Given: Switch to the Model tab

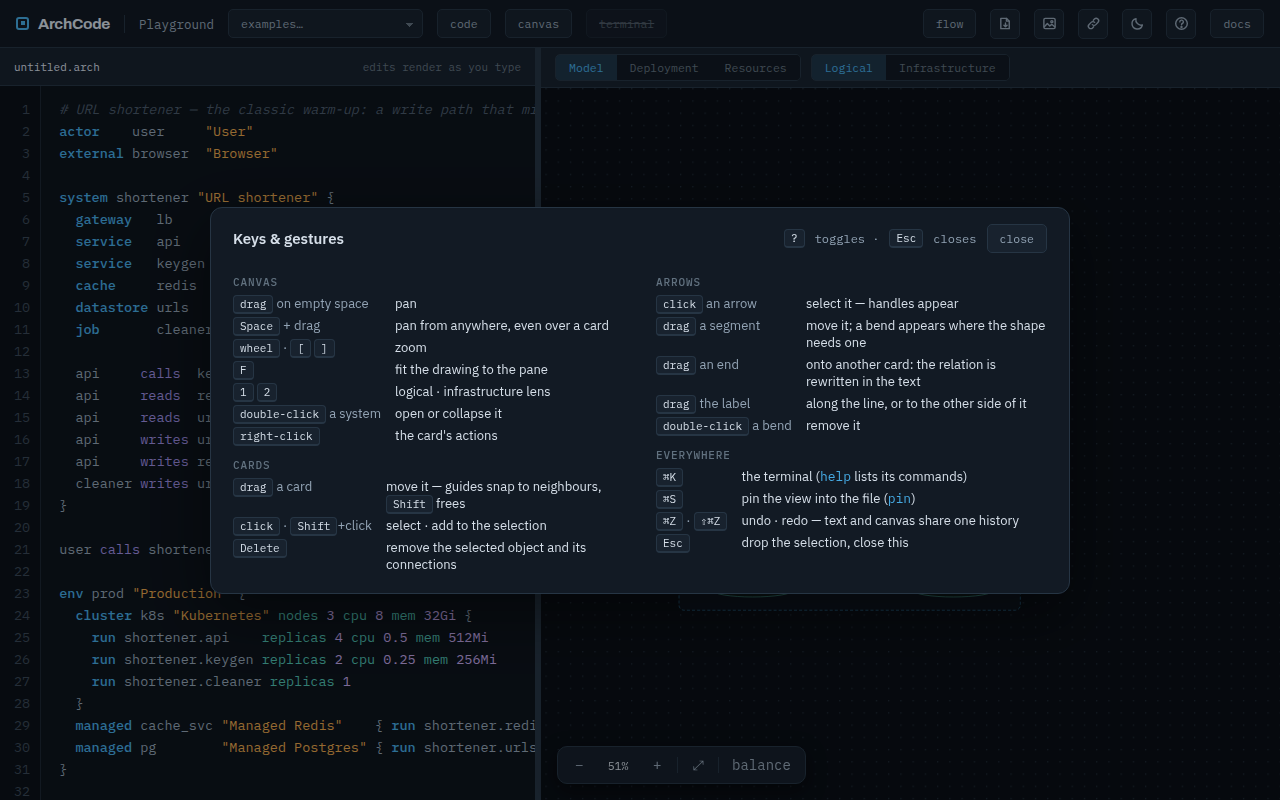Looking at the screenshot, I should (586, 68).
